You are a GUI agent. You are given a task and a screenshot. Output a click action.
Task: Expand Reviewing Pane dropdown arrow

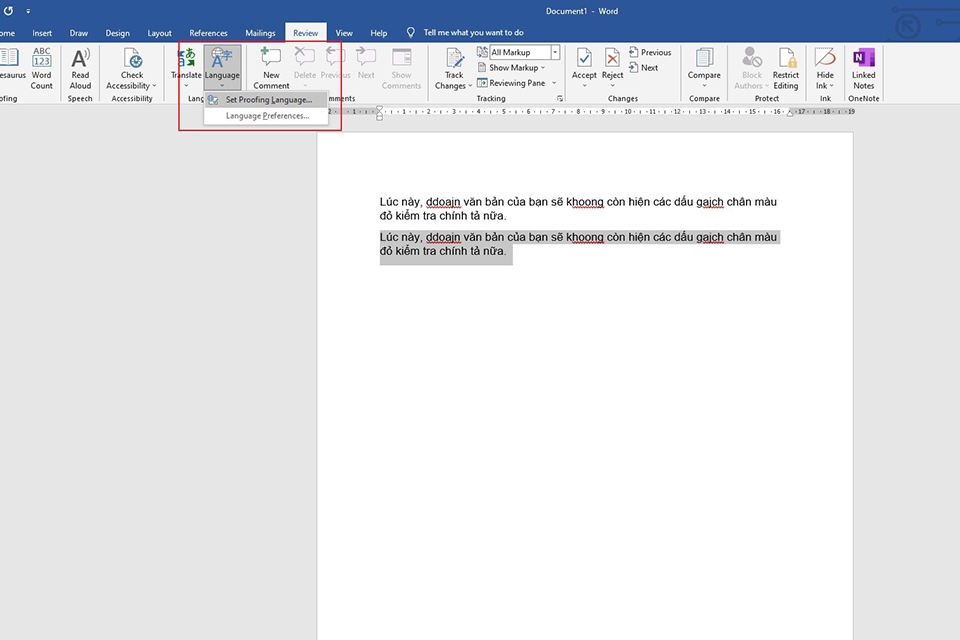click(552, 84)
